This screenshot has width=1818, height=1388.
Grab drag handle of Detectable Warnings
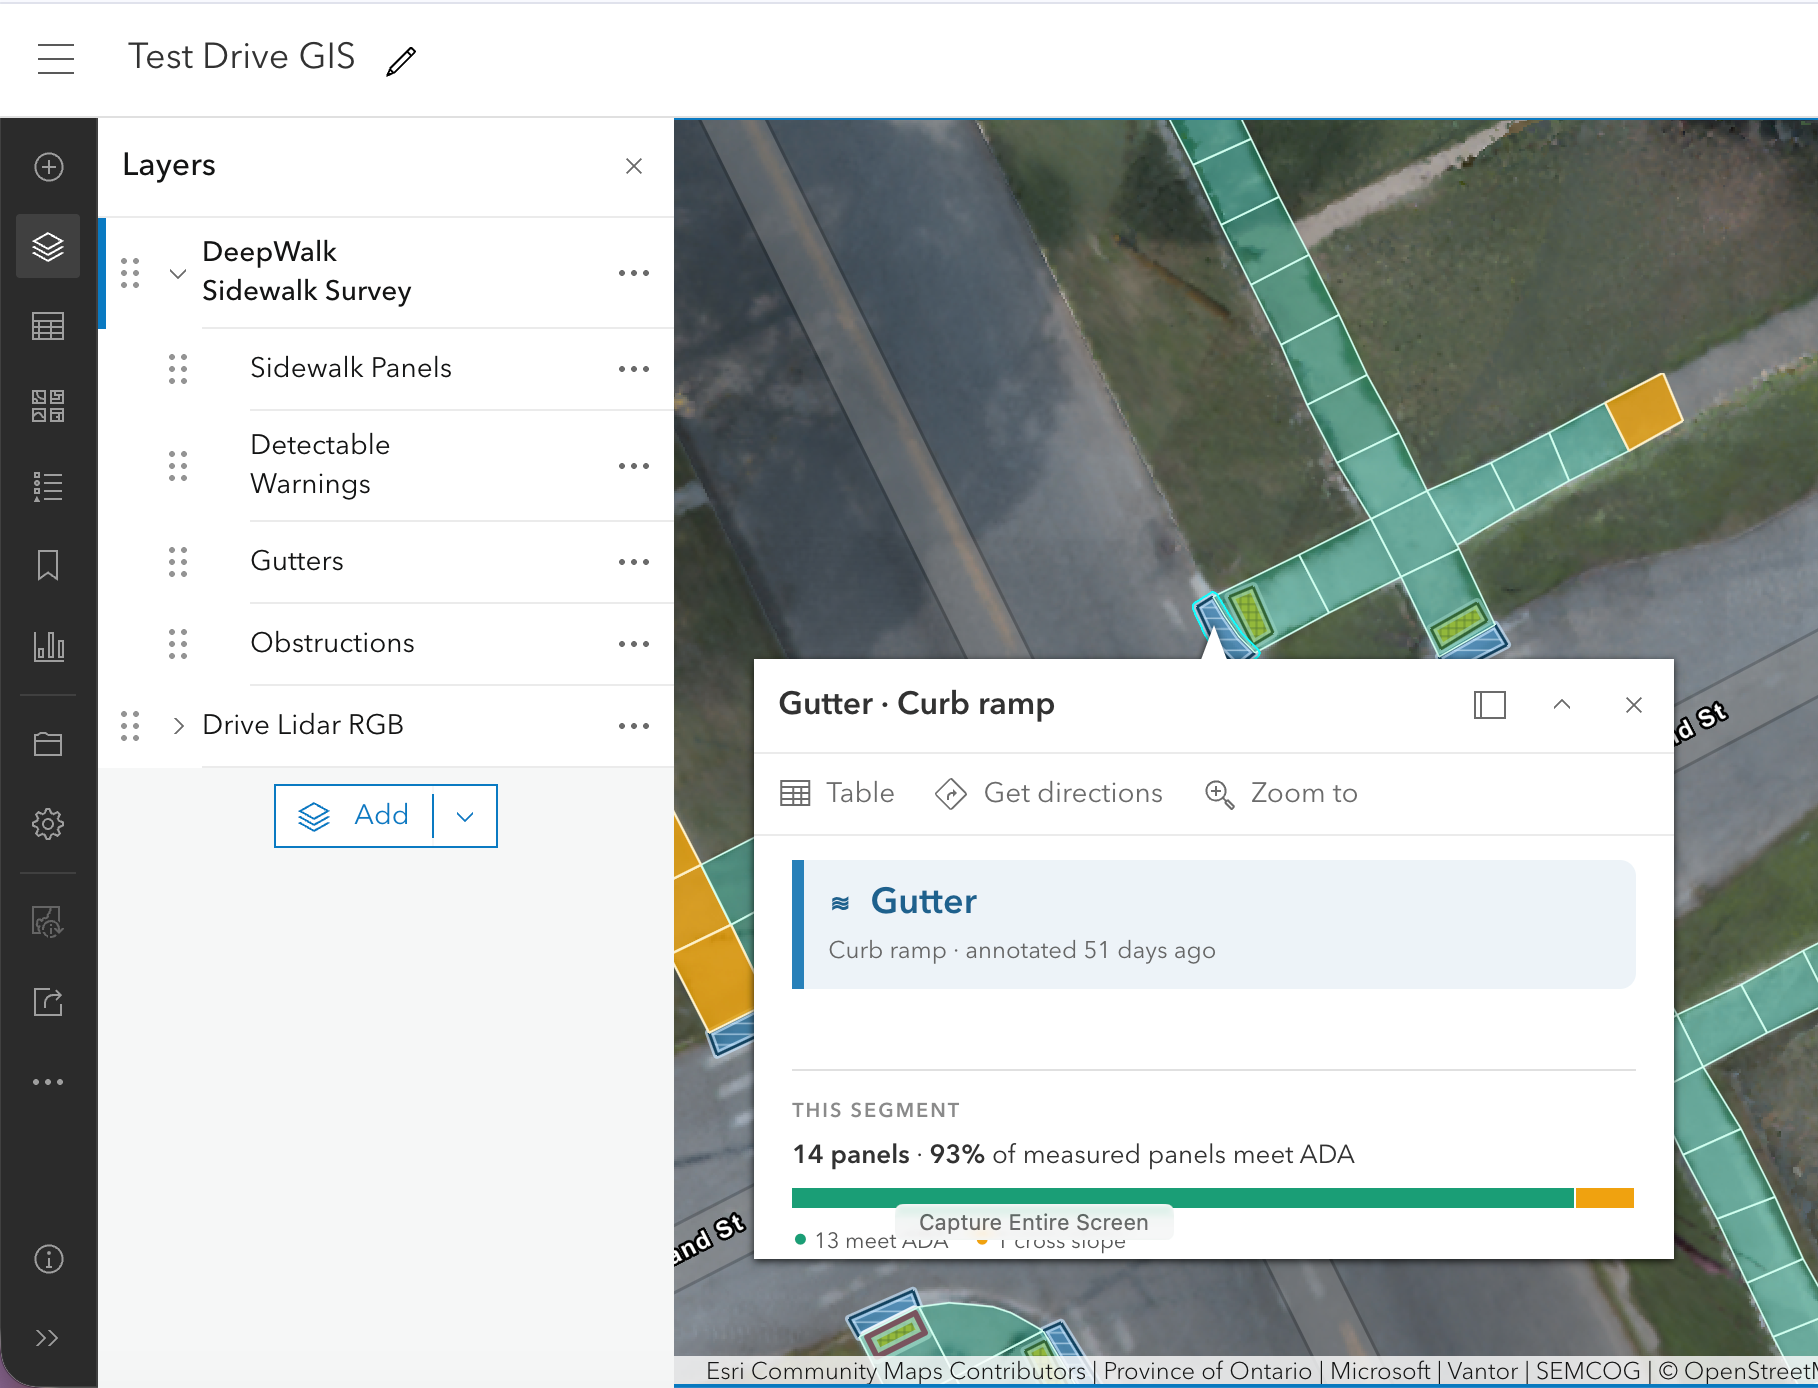[178, 466]
